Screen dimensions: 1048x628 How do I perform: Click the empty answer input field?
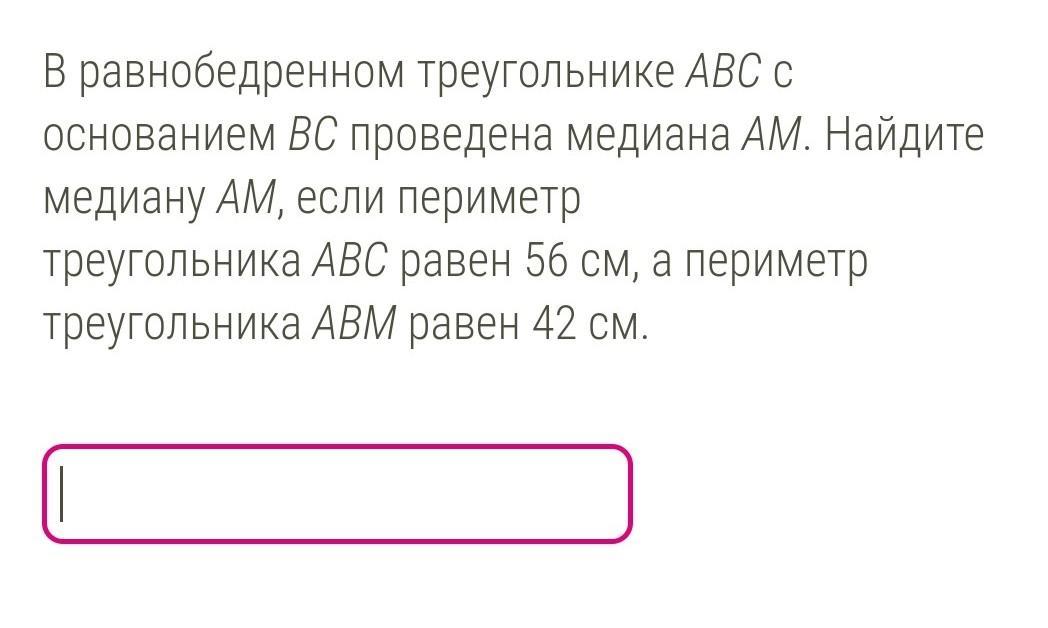338,494
